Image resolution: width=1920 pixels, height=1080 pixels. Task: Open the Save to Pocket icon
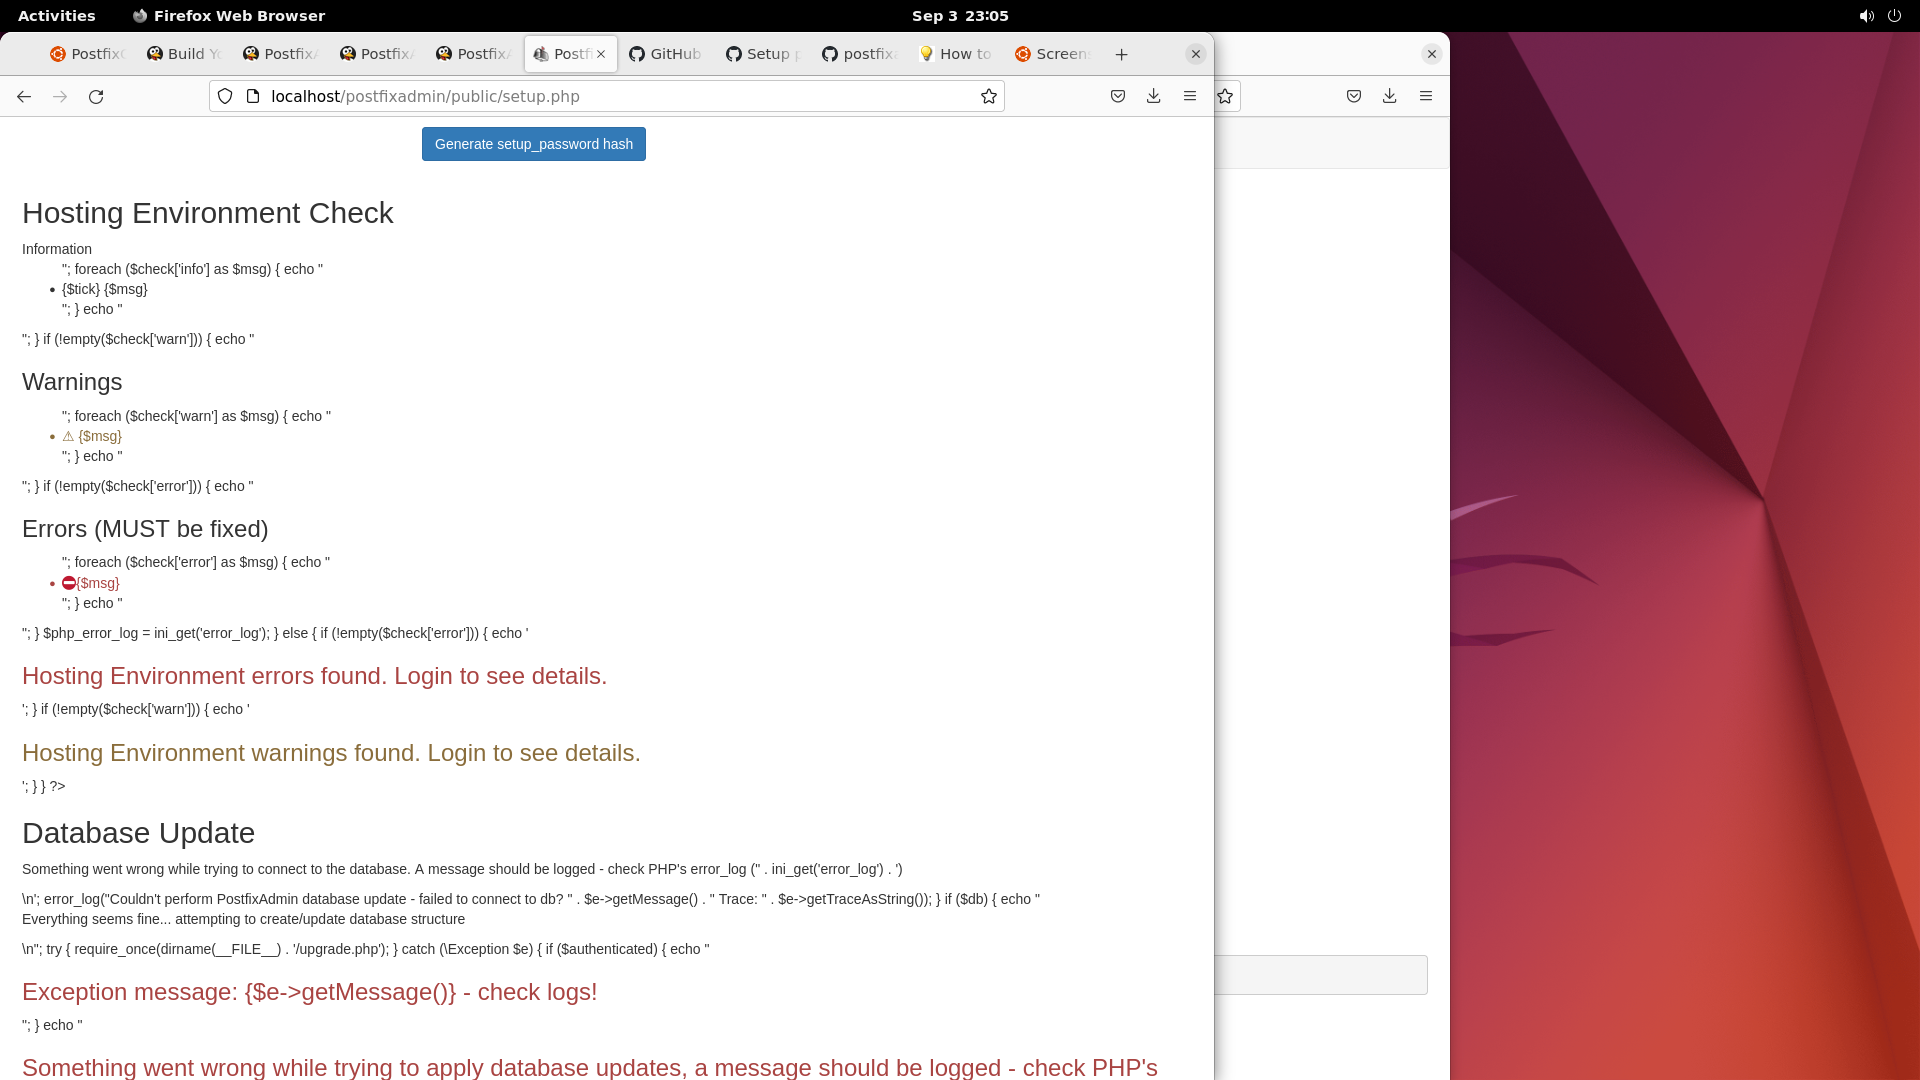tap(1118, 97)
